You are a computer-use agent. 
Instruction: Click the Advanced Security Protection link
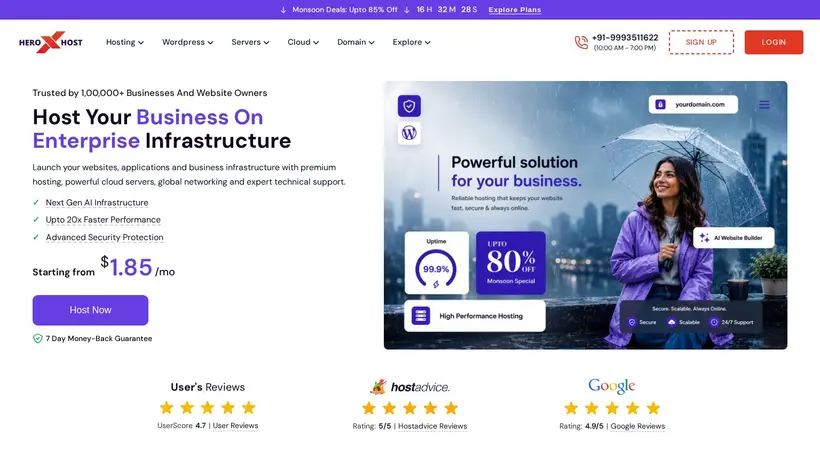[105, 237]
